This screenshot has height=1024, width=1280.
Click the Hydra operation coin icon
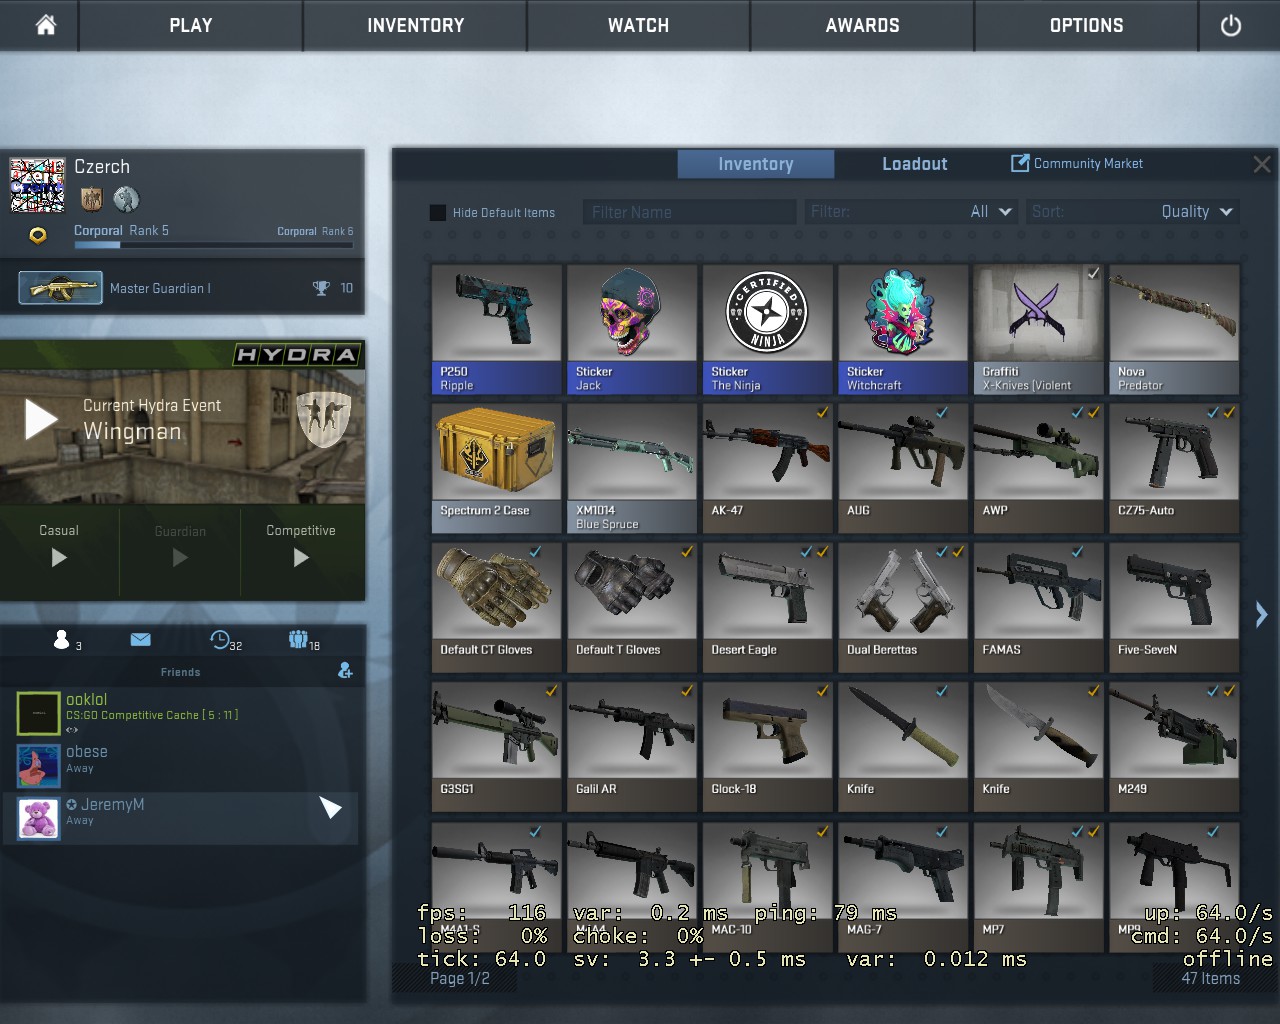tap(38, 236)
